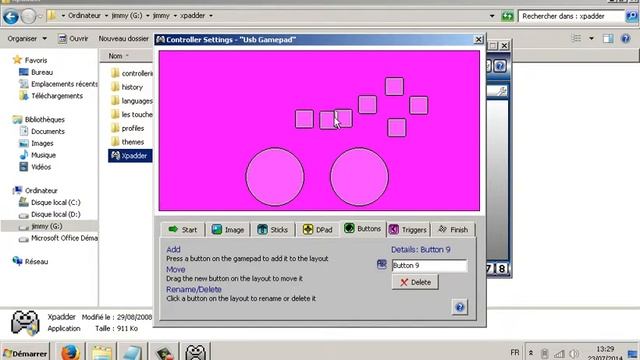Switch to the DPad tab
This screenshot has height=360, width=640.
pyautogui.click(x=318, y=229)
